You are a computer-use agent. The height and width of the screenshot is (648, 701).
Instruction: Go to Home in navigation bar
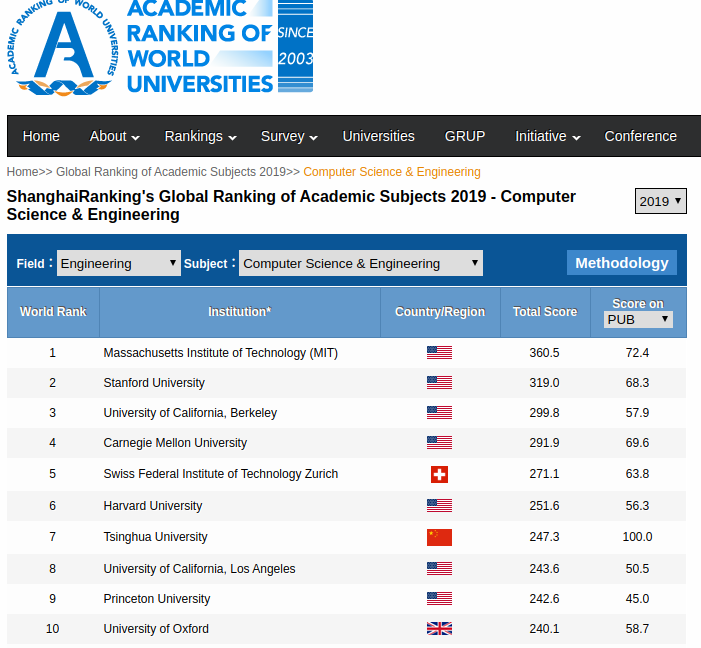coord(41,136)
